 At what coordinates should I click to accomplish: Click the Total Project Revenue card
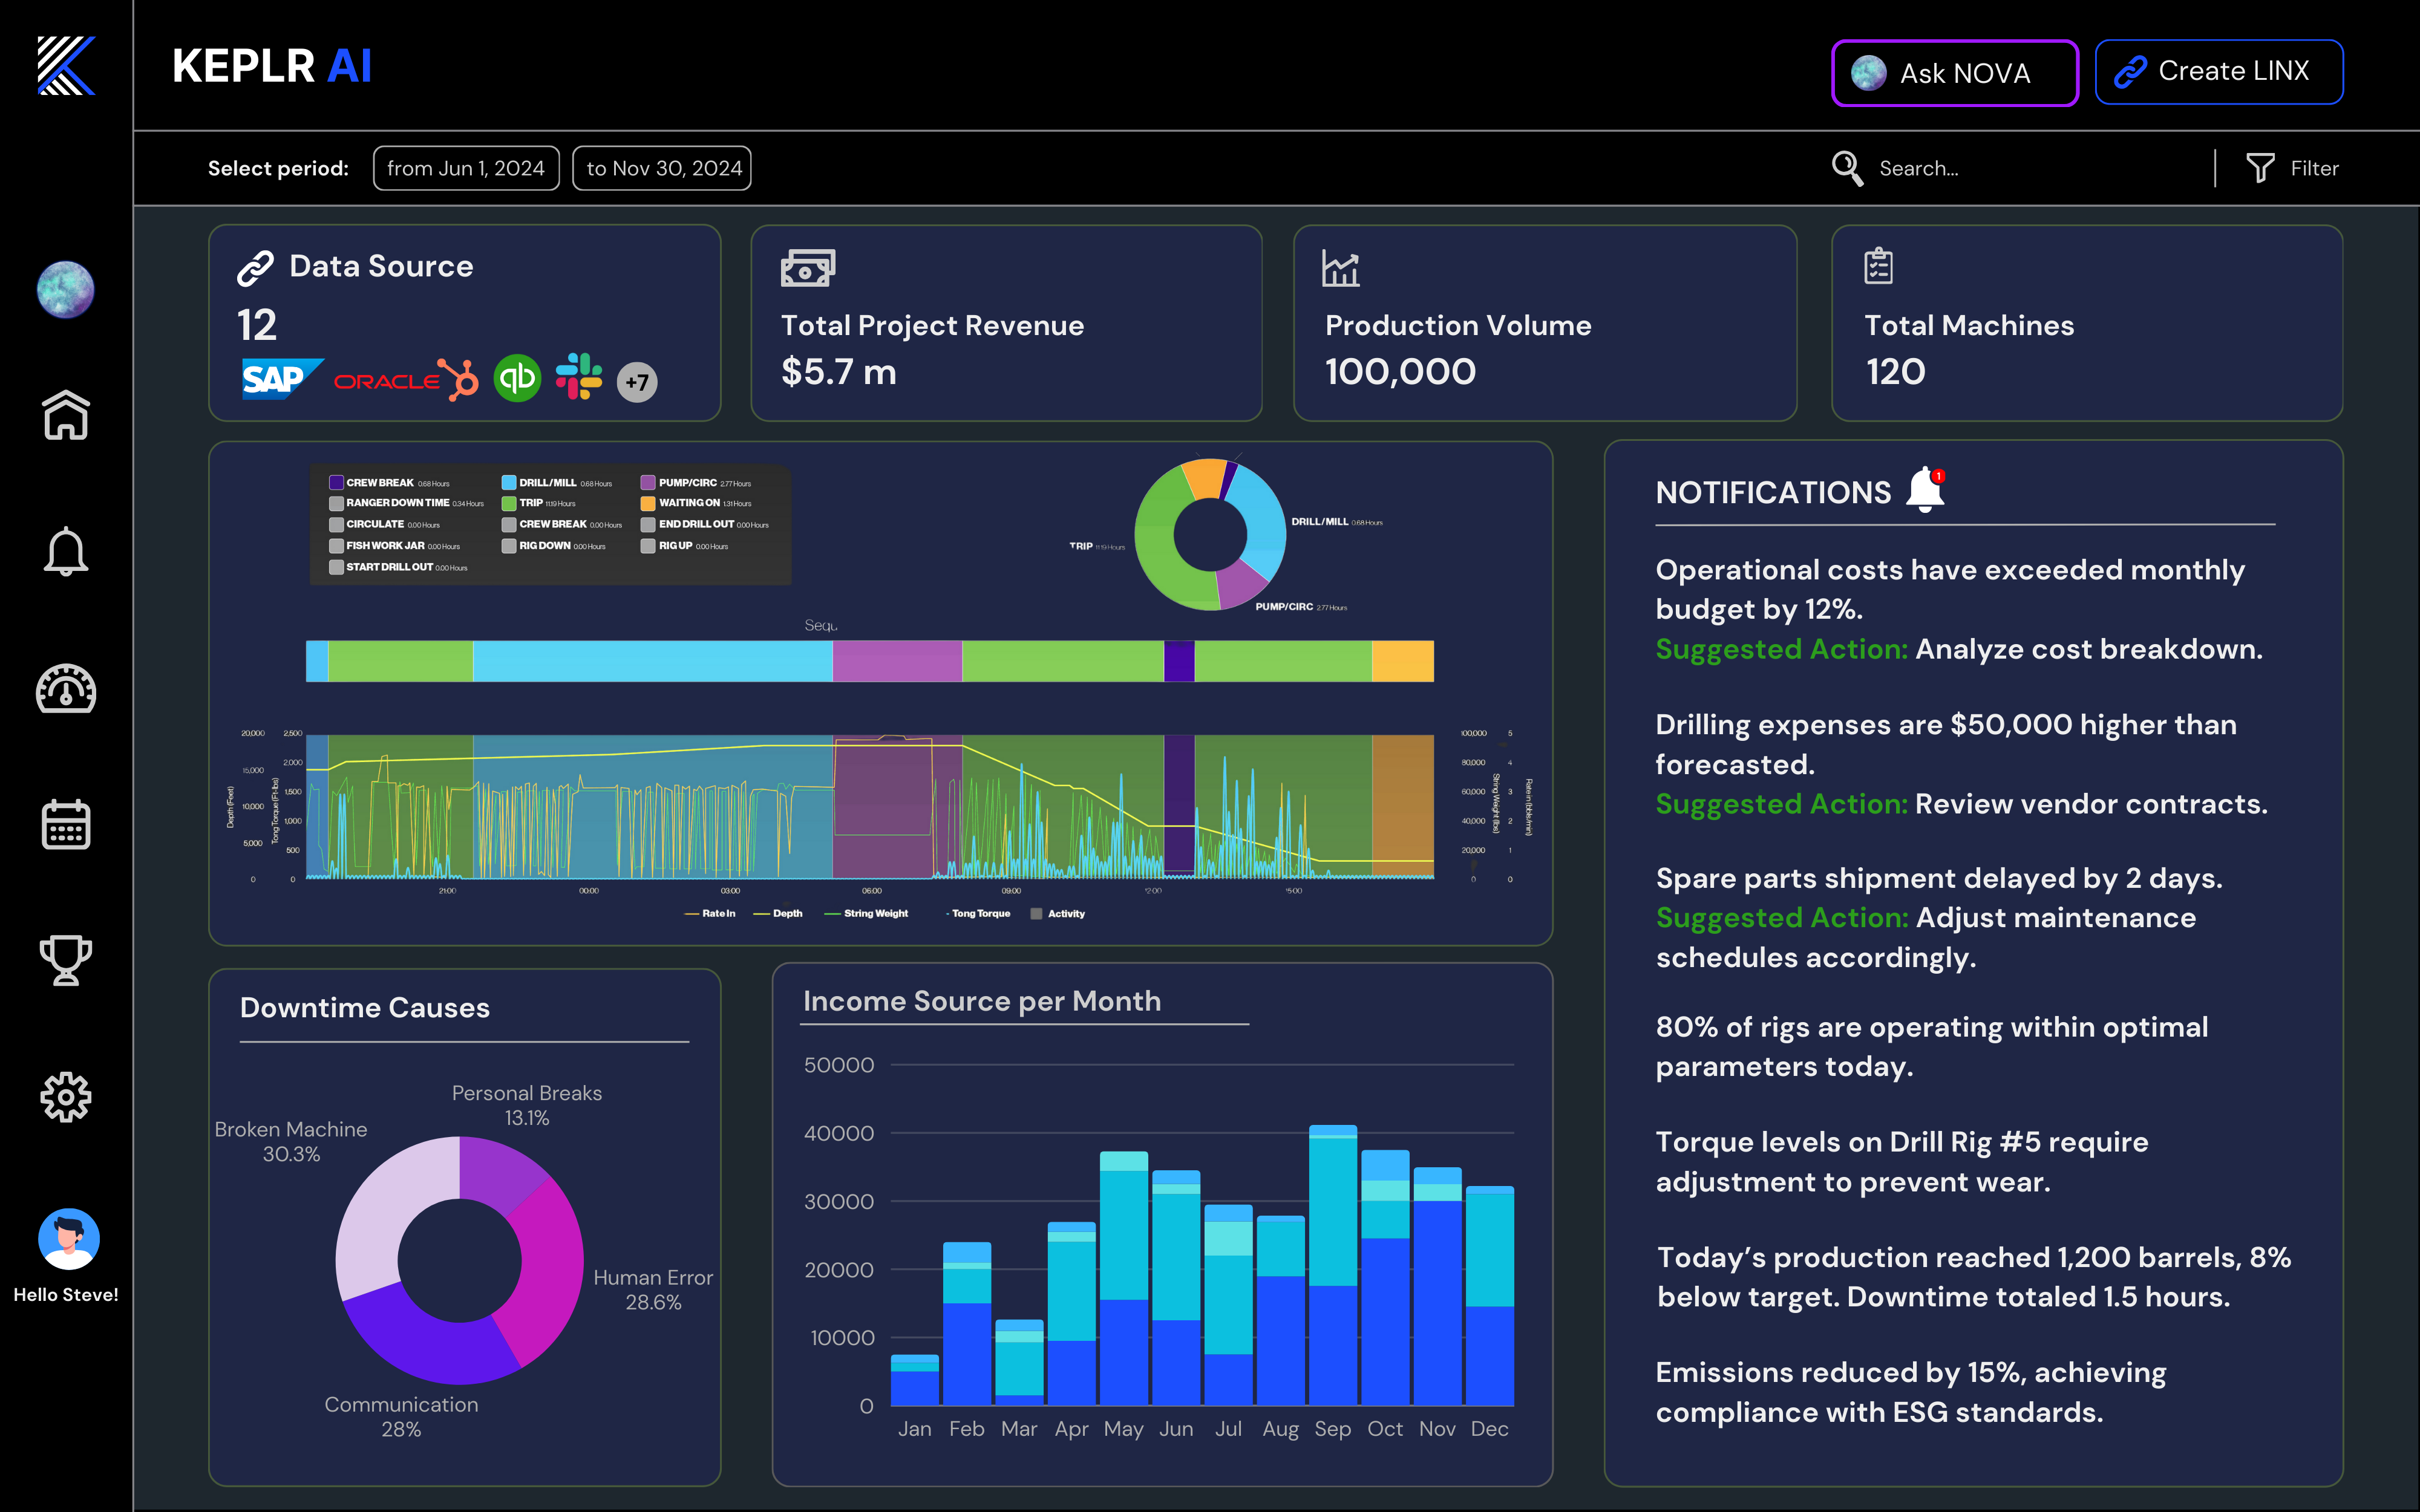click(x=1006, y=323)
